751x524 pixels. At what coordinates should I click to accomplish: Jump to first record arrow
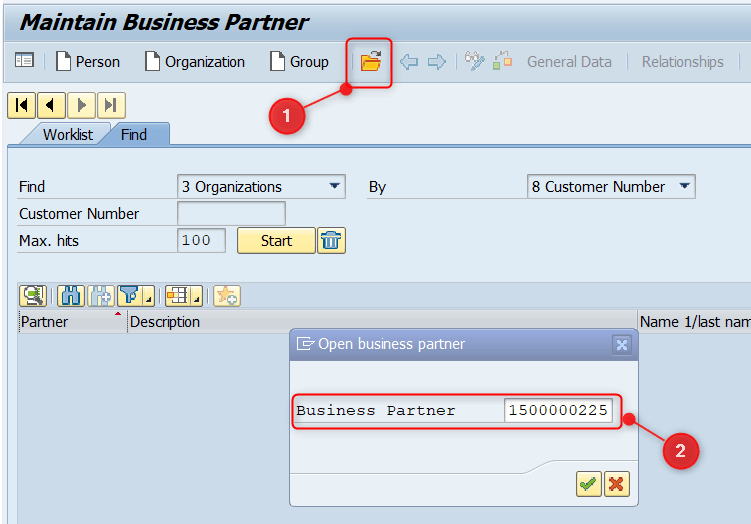(21, 105)
